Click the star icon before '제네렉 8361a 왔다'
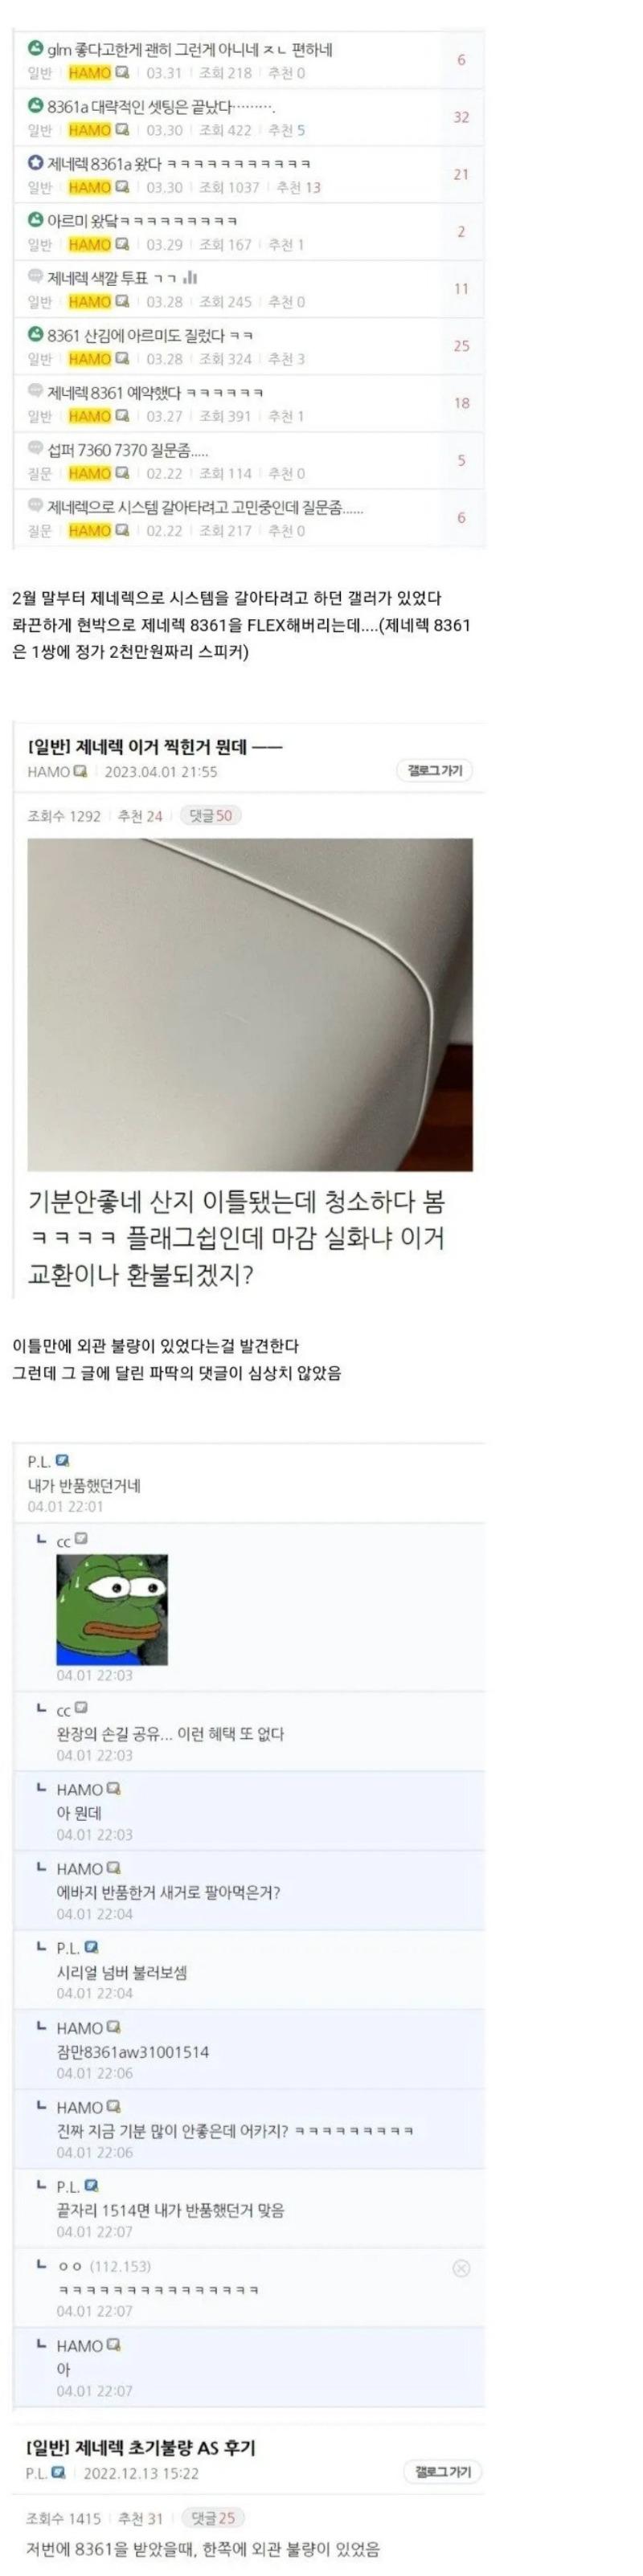 36,163
